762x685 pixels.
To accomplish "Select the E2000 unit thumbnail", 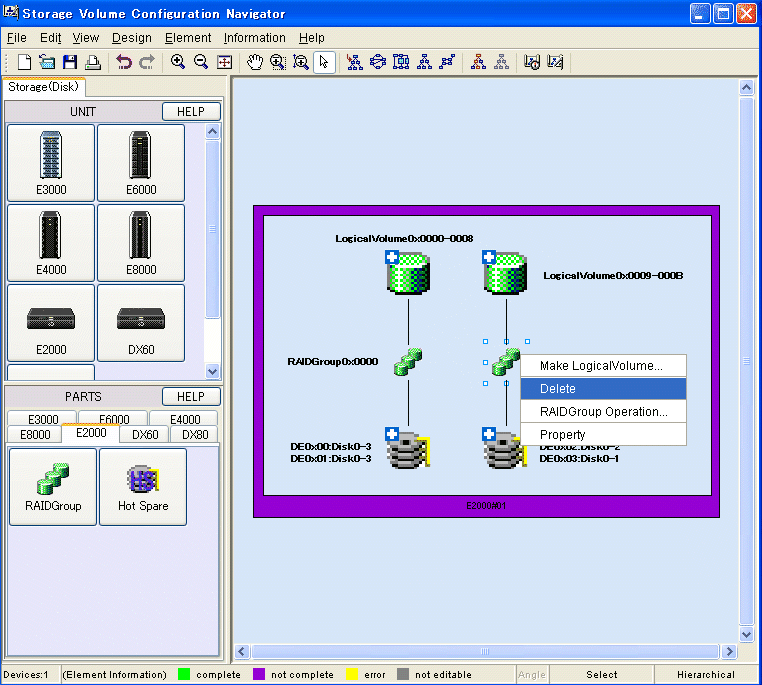I will point(51,323).
